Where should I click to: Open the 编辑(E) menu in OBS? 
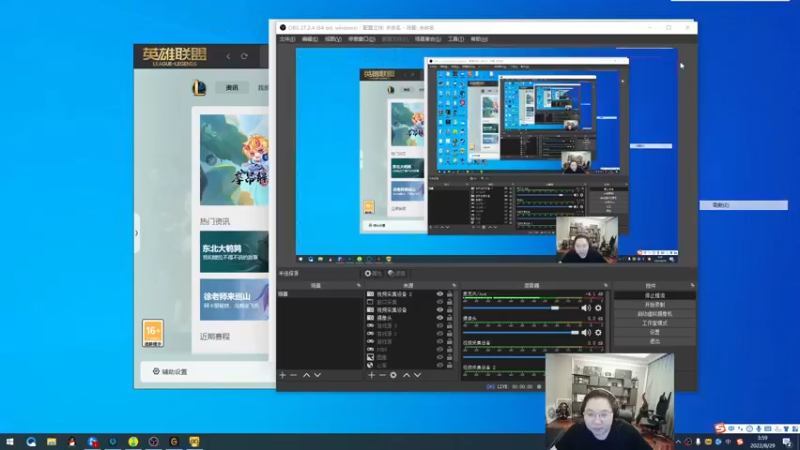(310, 39)
